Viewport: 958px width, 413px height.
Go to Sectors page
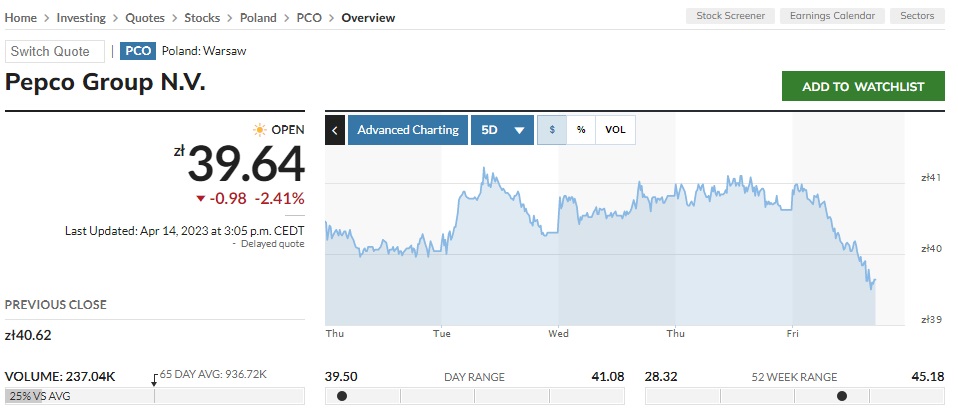coord(917,16)
